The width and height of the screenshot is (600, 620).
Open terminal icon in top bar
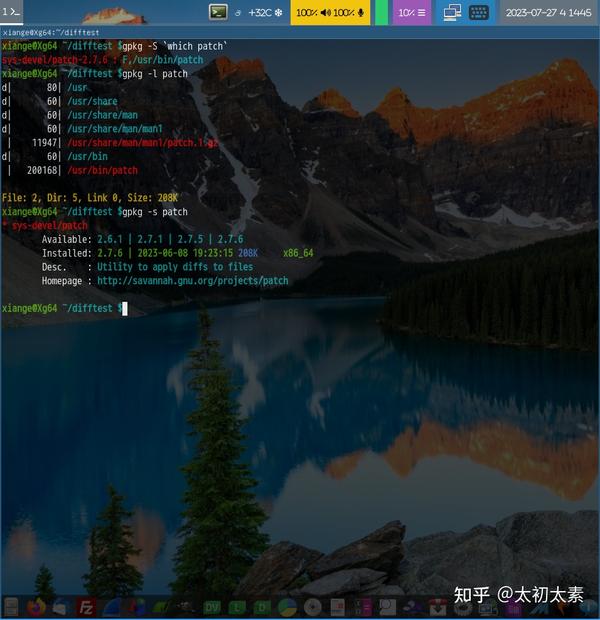point(218,12)
